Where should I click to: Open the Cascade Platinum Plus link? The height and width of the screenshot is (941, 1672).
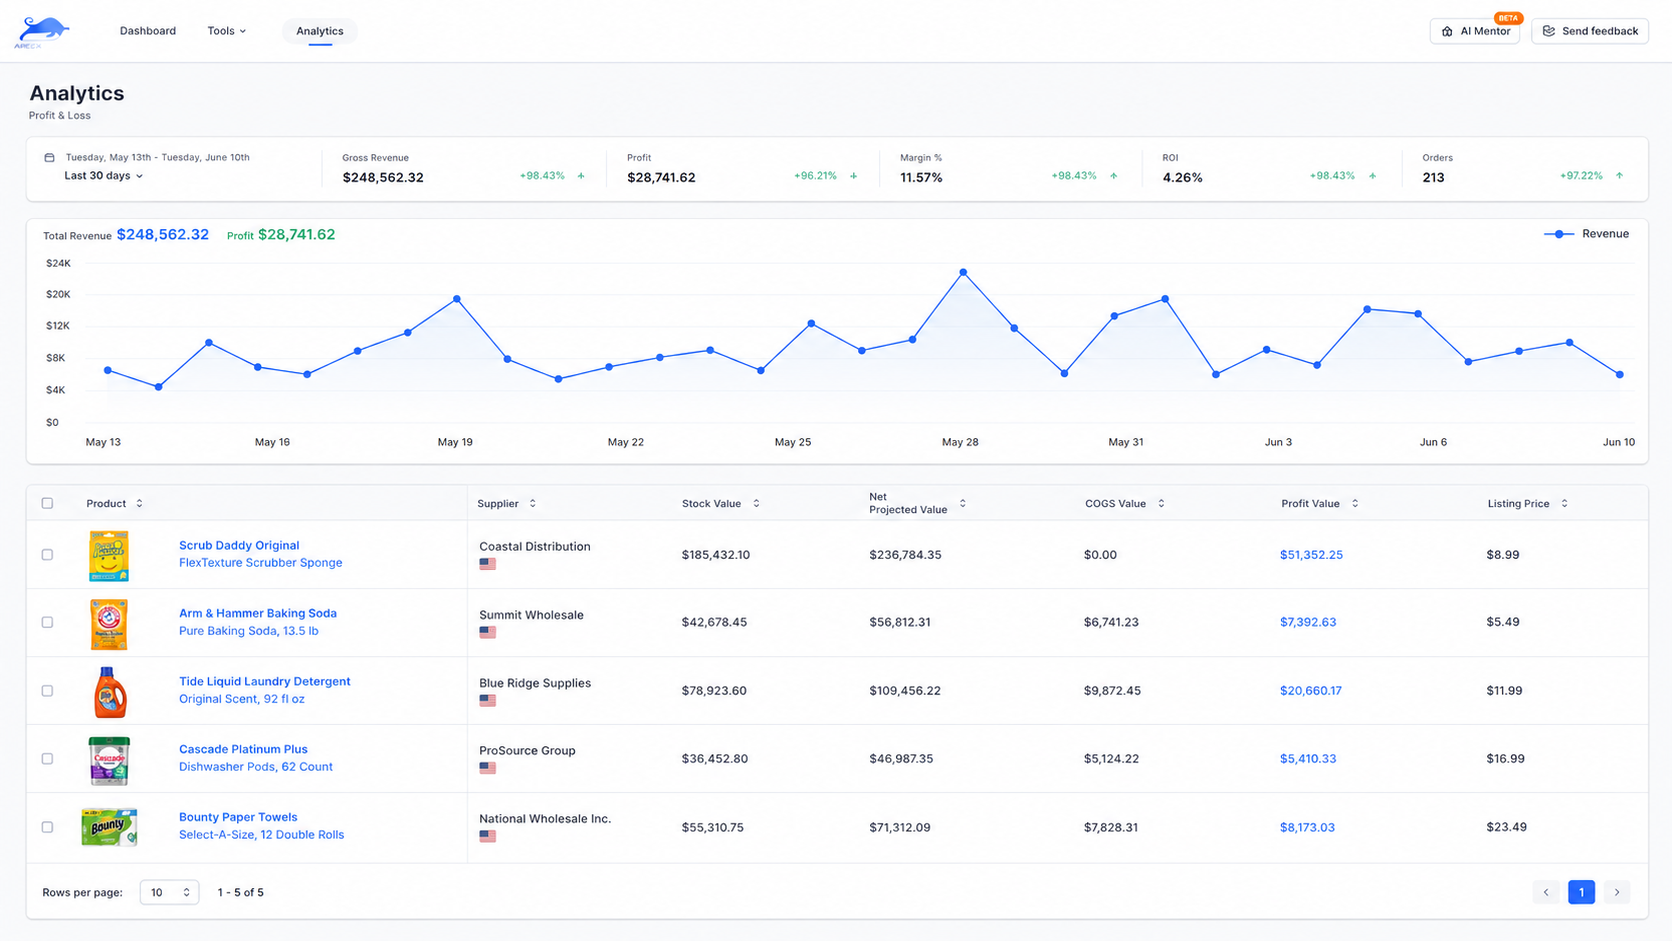click(243, 749)
